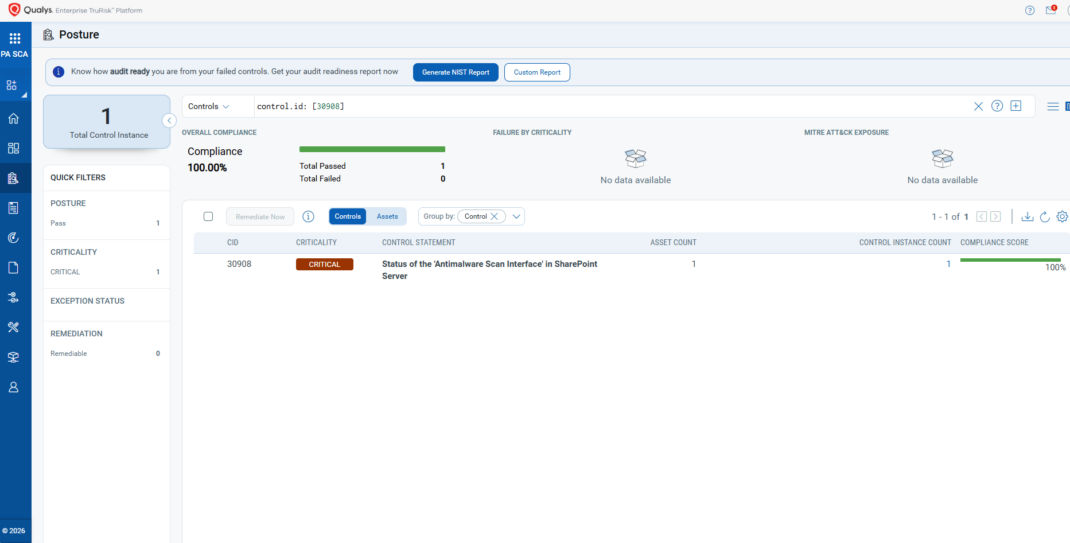Image resolution: width=1070 pixels, height=543 pixels.
Task: Click the info icon in audit banner
Action: click(59, 72)
